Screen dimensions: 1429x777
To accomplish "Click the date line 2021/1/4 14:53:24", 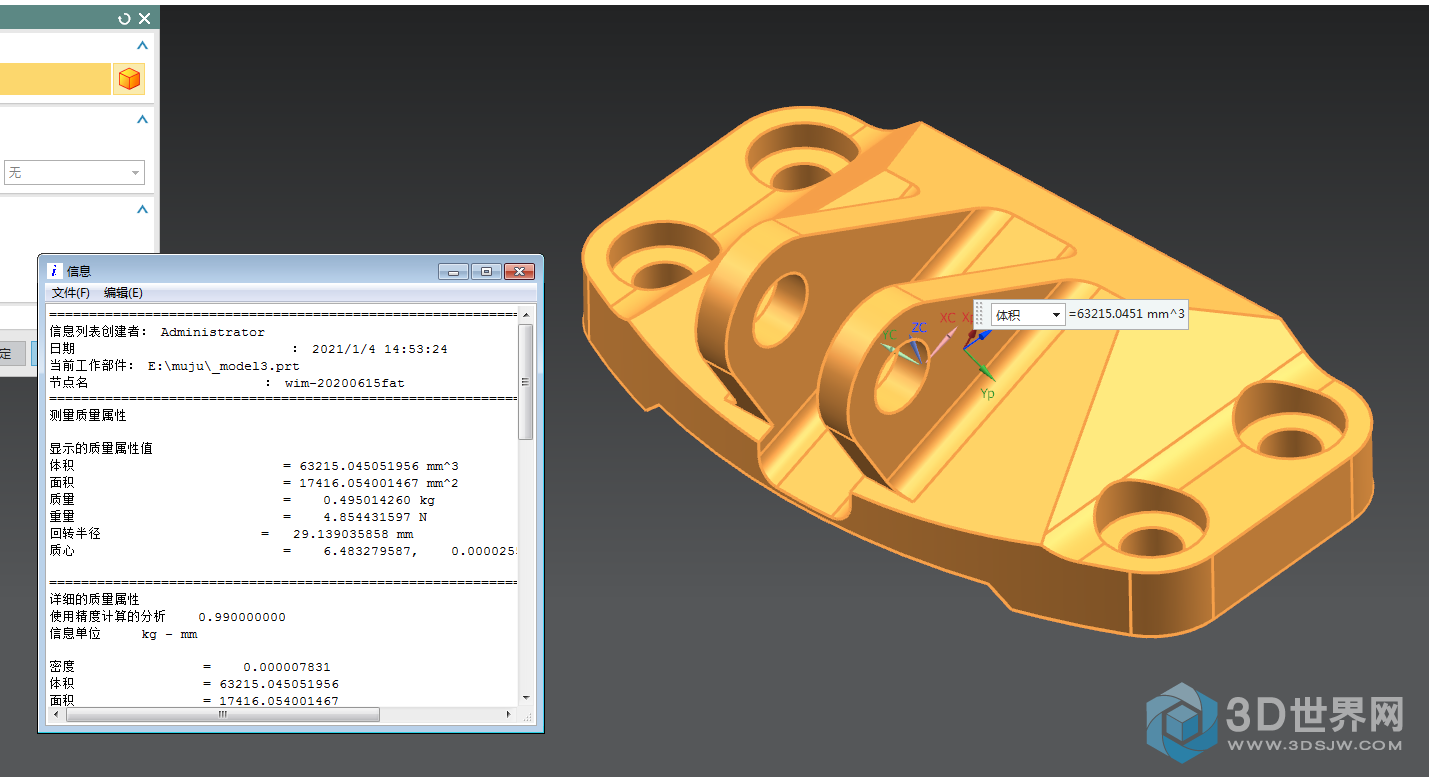I will (x=249, y=349).
